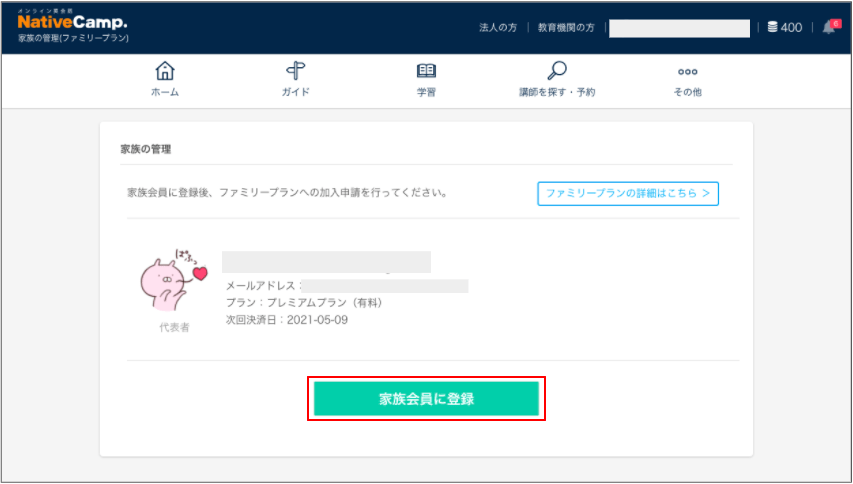The height and width of the screenshot is (484, 853).
Task: Select the ガイド menu label
Action: click(x=295, y=92)
